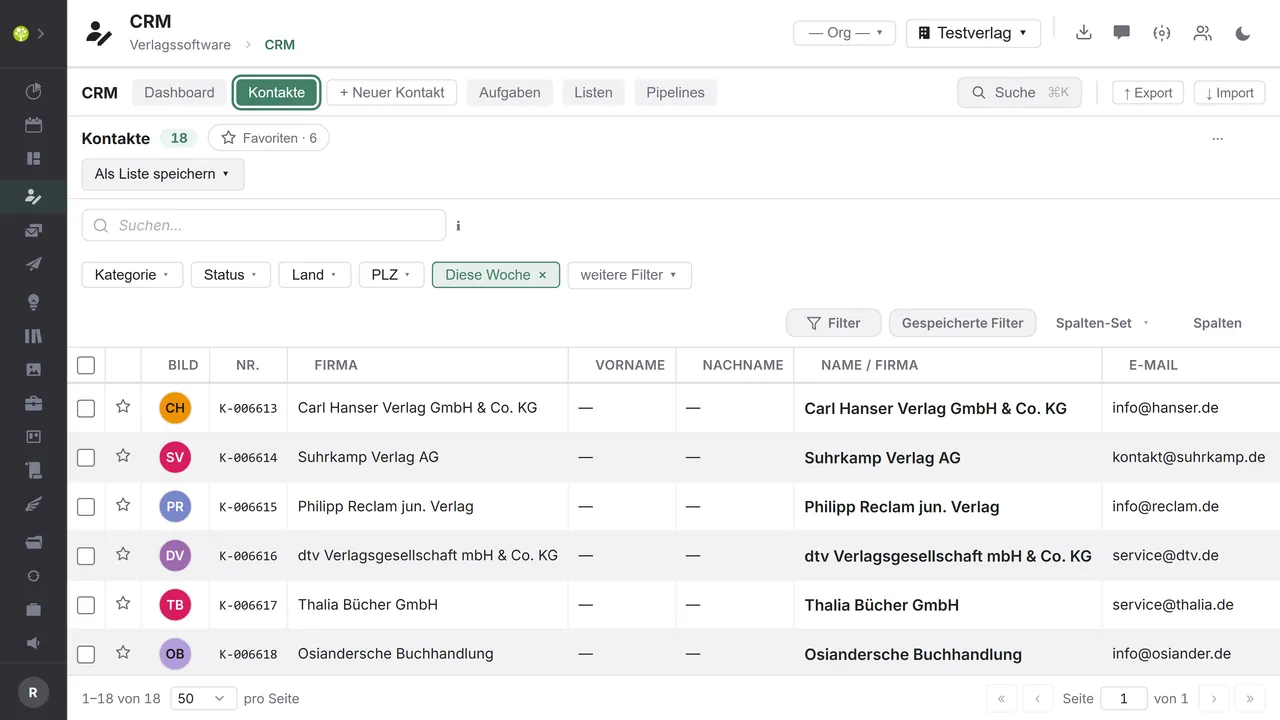The height and width of the screenshot is (720, 1280).
Task: Open the wallet card icon in sidebar
Action: click(33, 542)
